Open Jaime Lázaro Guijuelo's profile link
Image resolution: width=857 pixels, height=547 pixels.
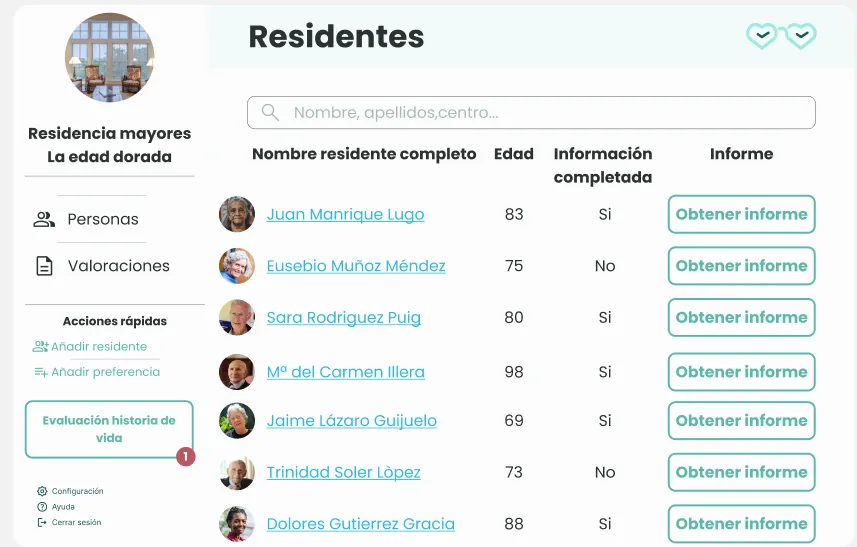pos(352,421)
